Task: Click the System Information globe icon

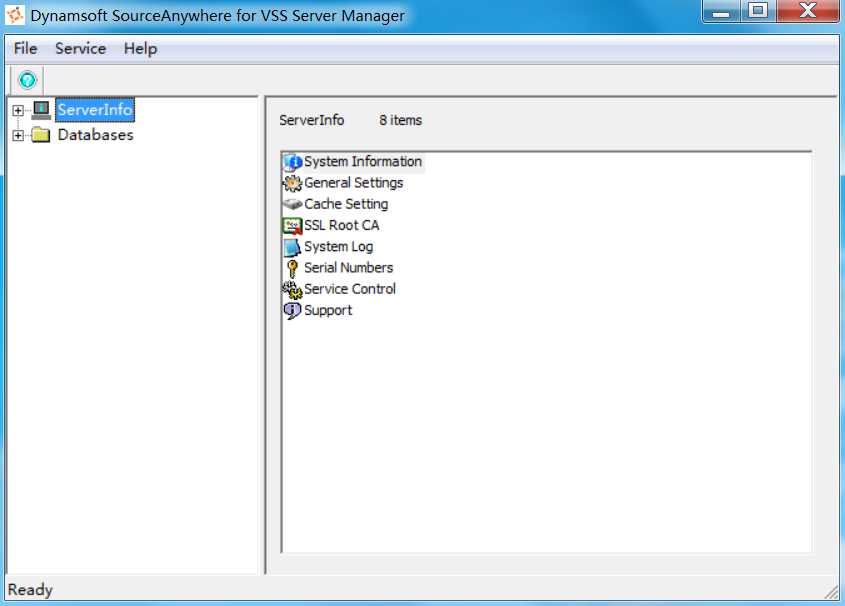Action: (293, 162)
